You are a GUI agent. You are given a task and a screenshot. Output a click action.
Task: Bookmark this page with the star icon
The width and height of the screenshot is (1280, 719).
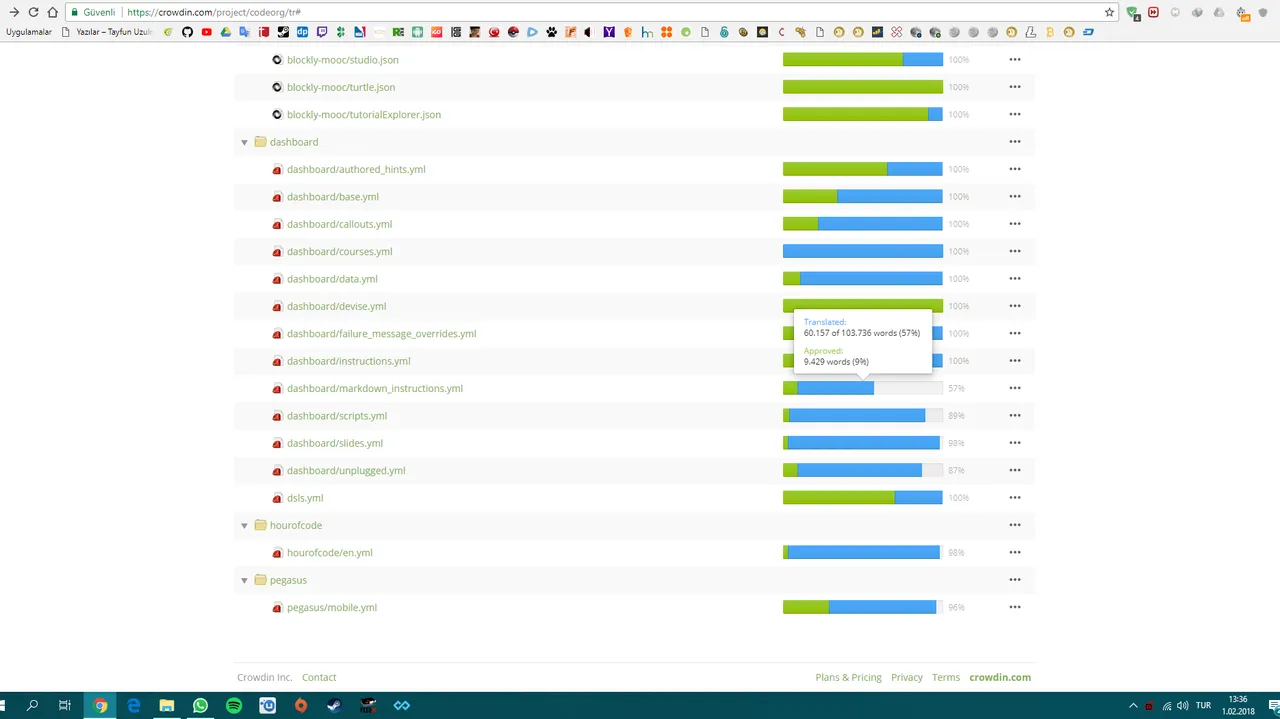(1109, 12)
